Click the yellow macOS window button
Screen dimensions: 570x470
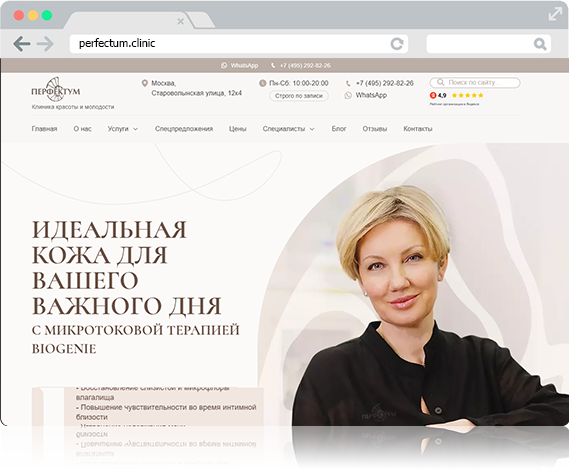[33, 15]
